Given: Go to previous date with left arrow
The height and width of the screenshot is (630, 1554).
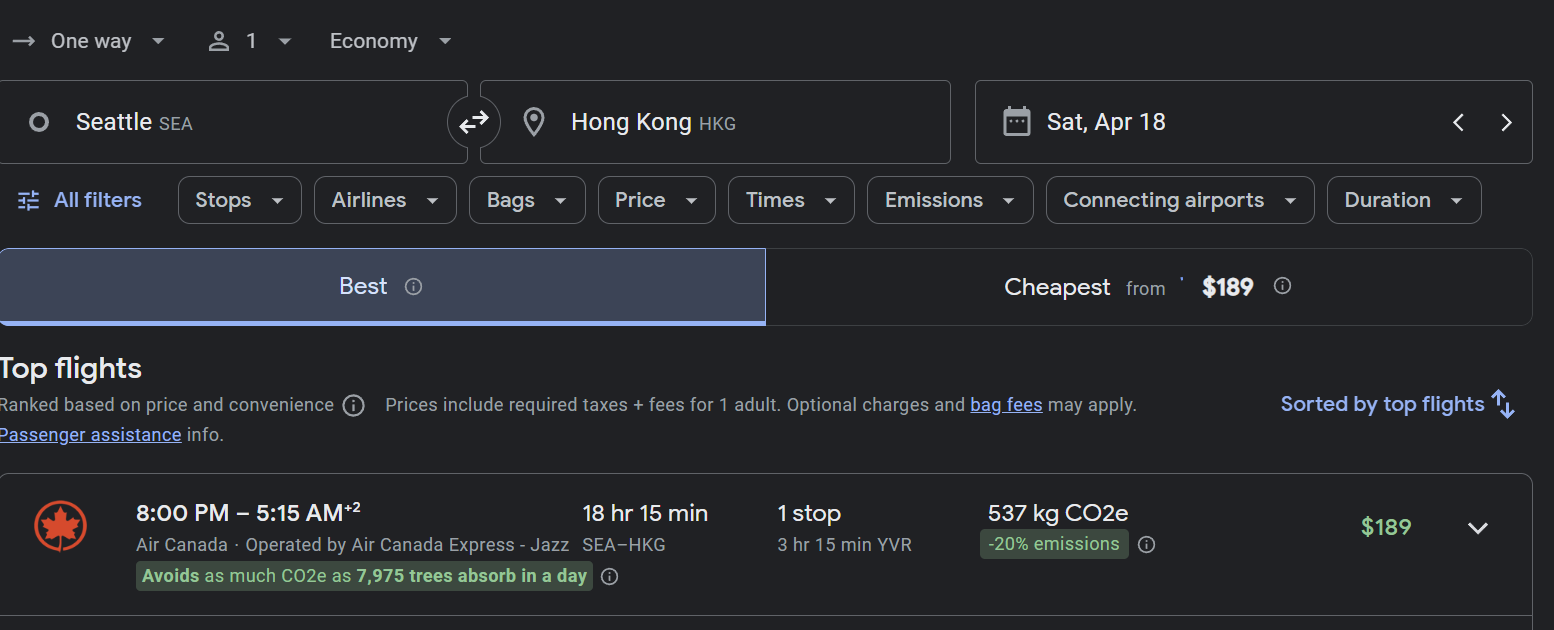Looking at the screenshot, I should click(x=1458, y=122).
